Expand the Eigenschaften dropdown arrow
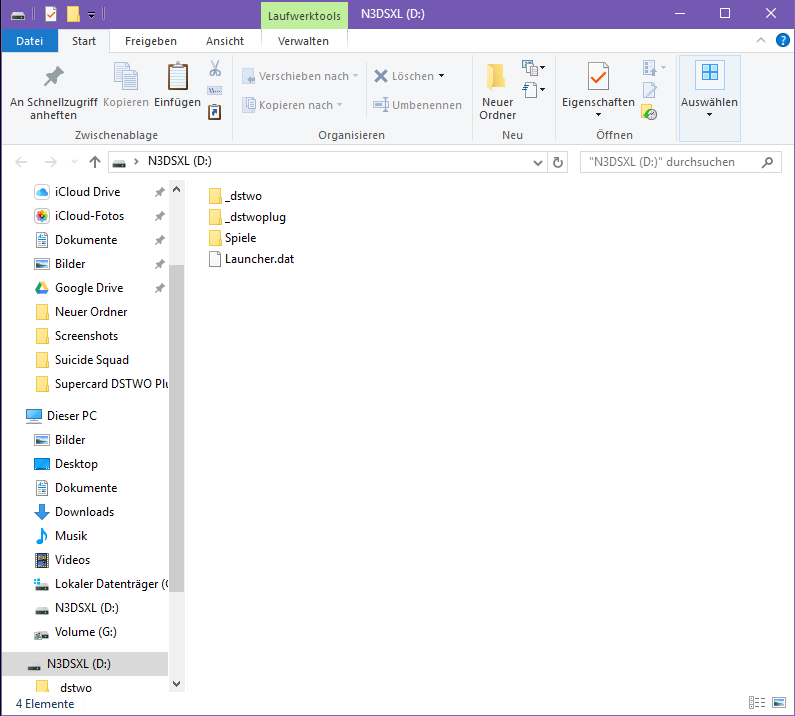This screenshot has height=716, width=795. click(x=598, y=115)
